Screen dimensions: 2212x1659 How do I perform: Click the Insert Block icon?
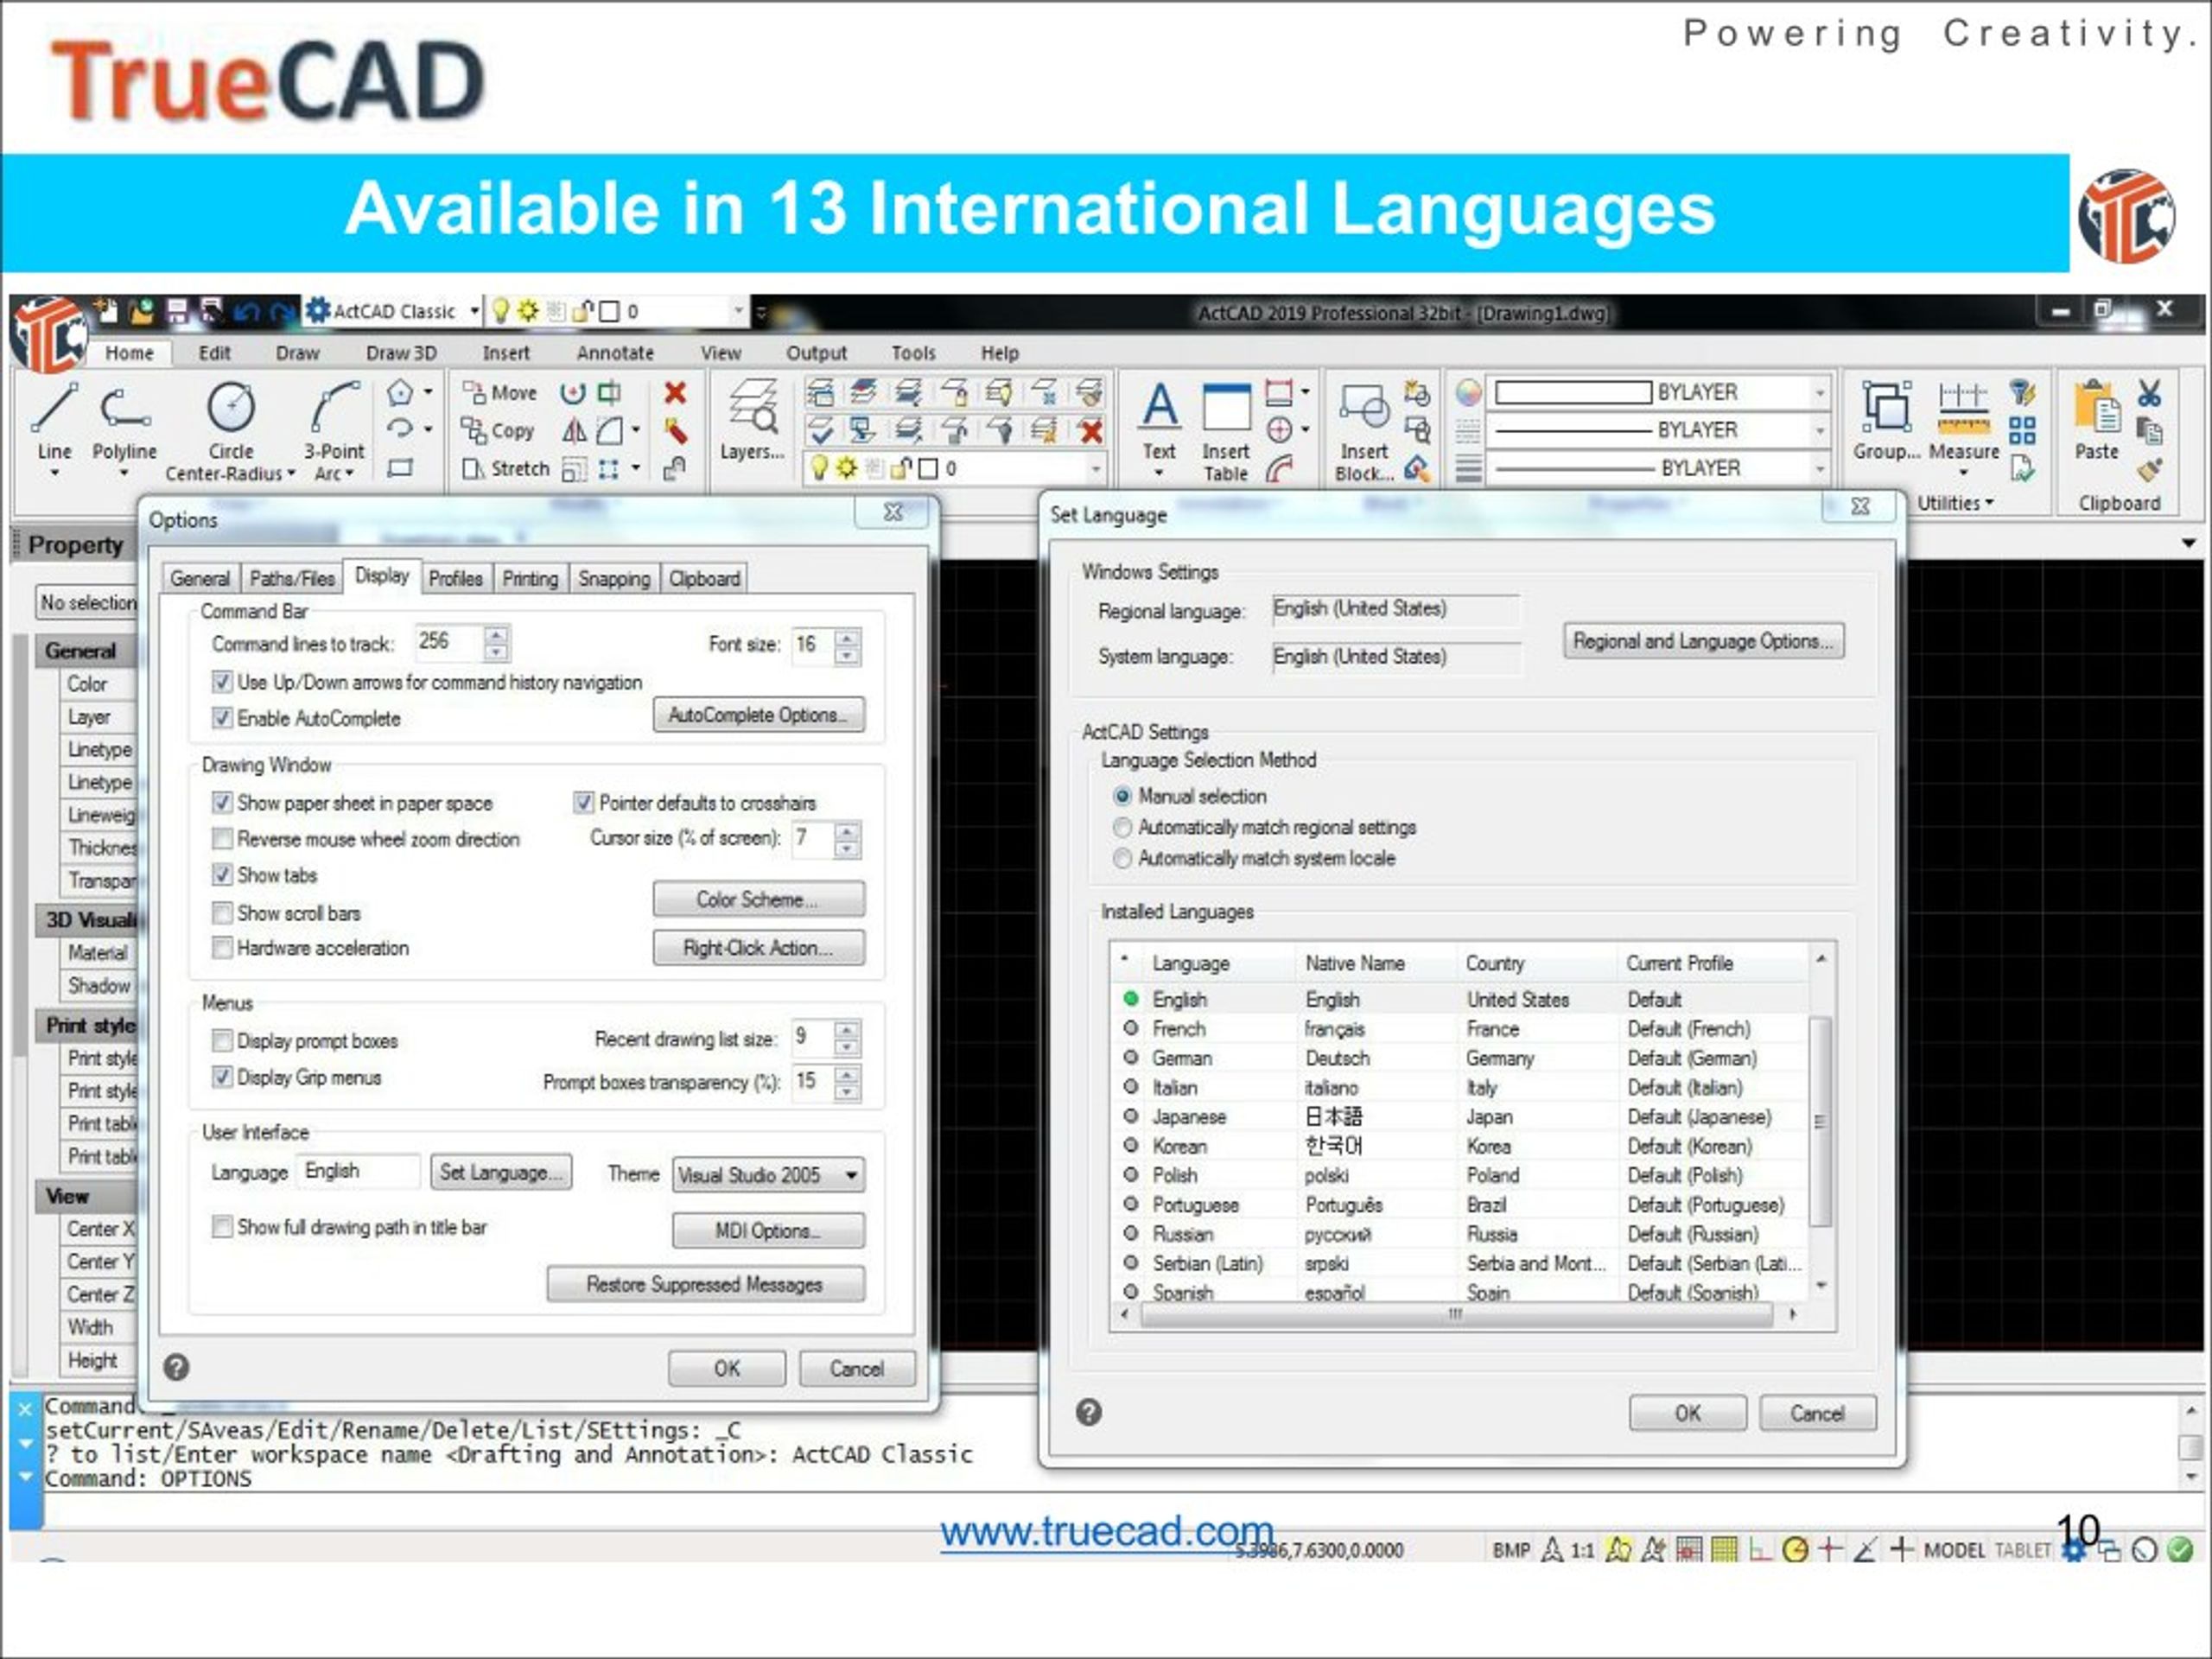[x=1364, y=432]
